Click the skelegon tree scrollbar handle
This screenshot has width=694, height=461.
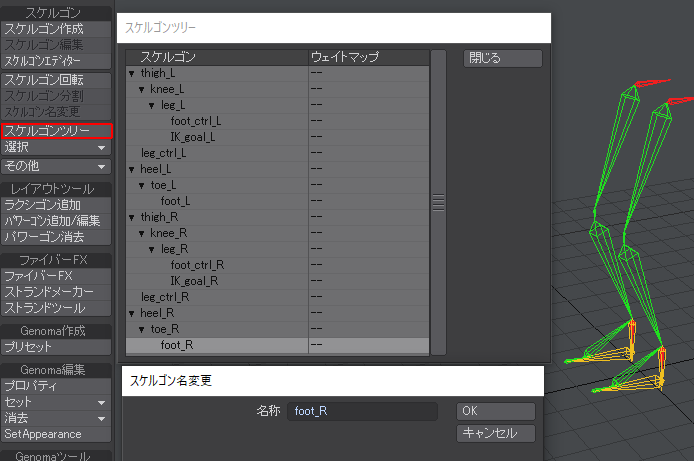(438, 202)
